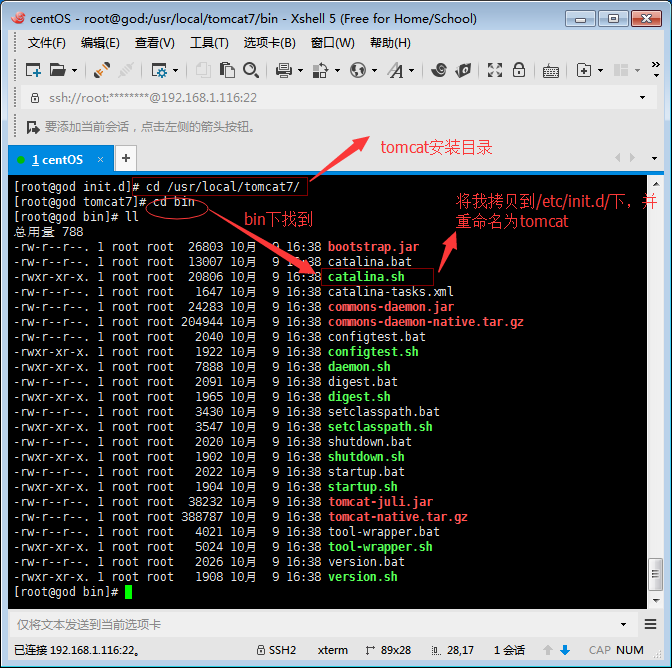Image resolution: width=672 pixels, height=668 pixels.
Task: Click the tomcat-native.tar.gz file name
Action: tap(398, 517)
